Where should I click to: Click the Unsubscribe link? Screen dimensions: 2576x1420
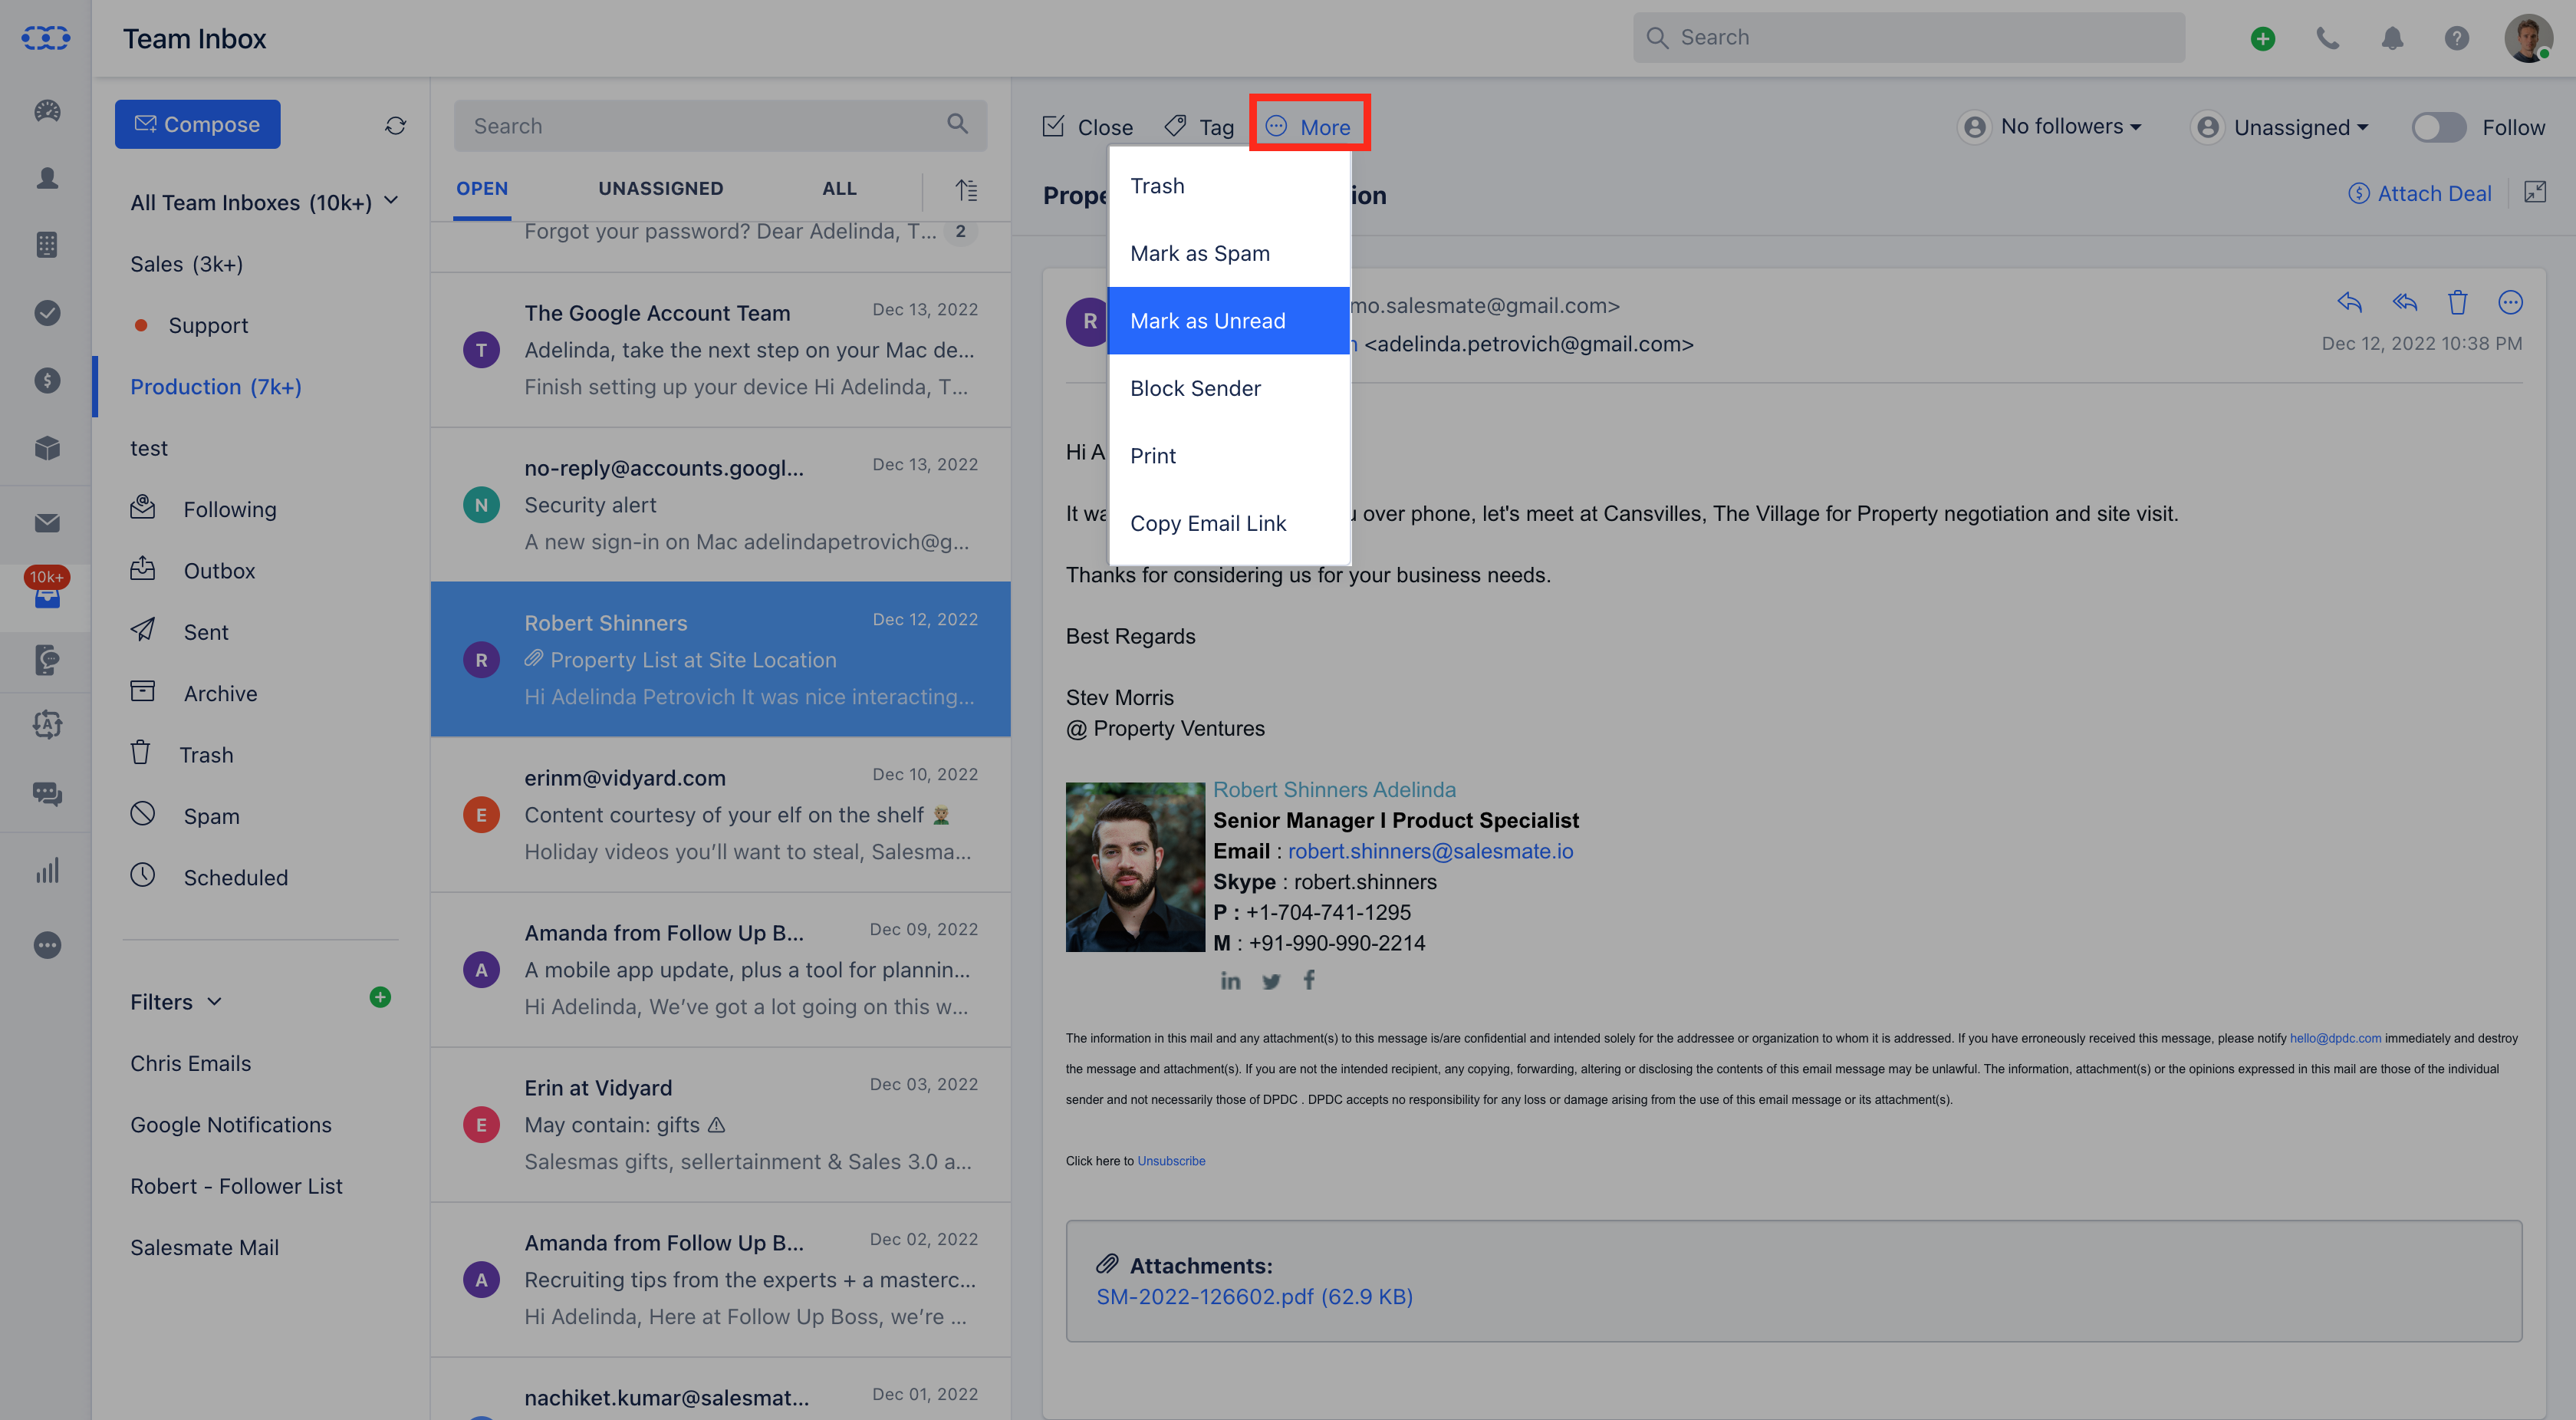click(x=1171, y=1161)
